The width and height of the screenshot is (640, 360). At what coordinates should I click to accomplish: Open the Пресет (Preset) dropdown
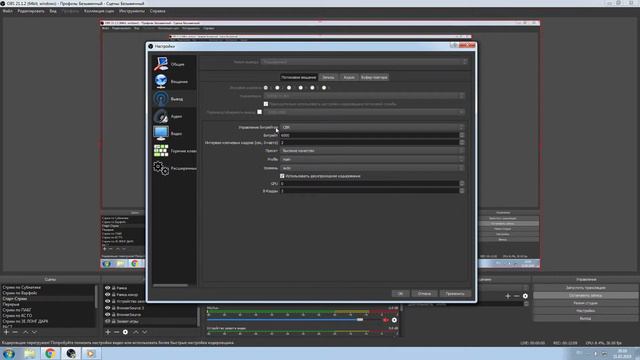click(x=372, y=151)
